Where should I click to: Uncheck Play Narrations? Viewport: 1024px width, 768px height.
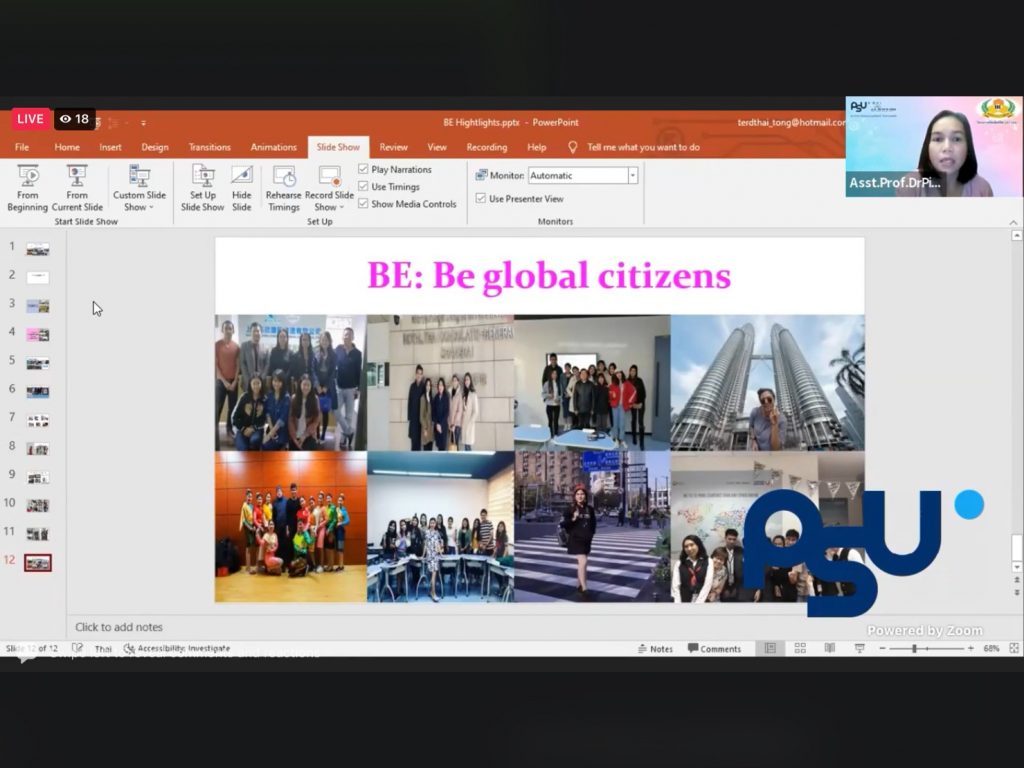pyautogui.click(x=364, y=170)
